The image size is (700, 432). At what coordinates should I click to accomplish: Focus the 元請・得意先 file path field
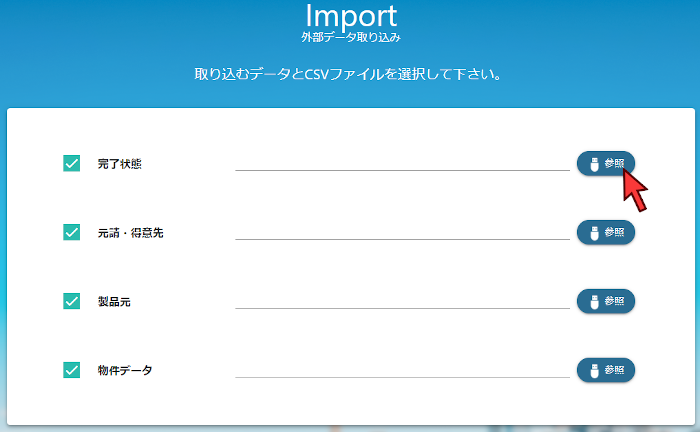click(402, 230)
